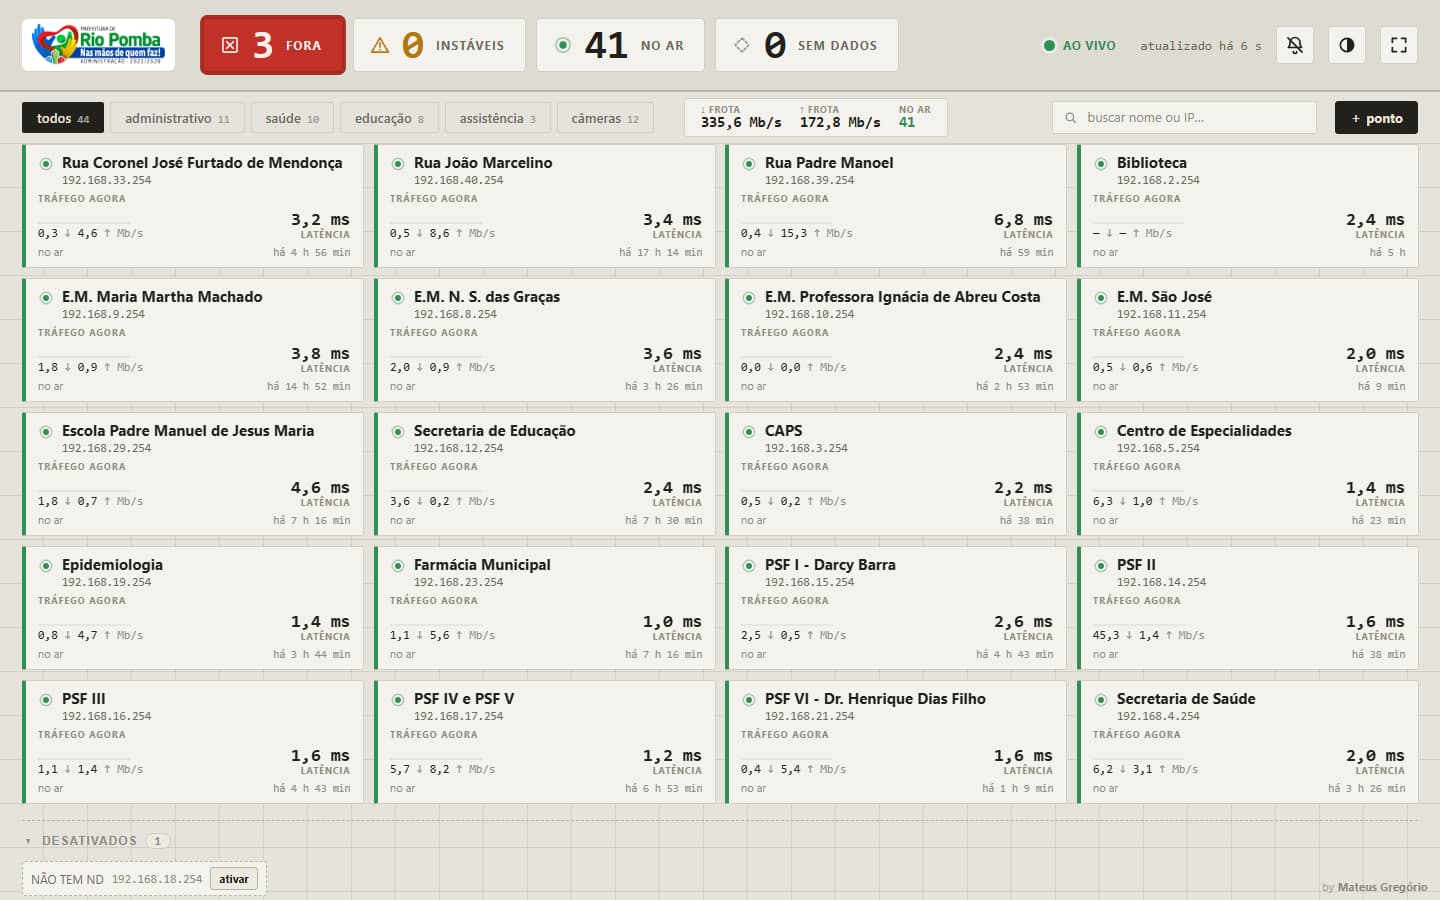Click the green dot icon in NO AR card
Screen dimensions: 1440x900
click(x=563, y=45)
